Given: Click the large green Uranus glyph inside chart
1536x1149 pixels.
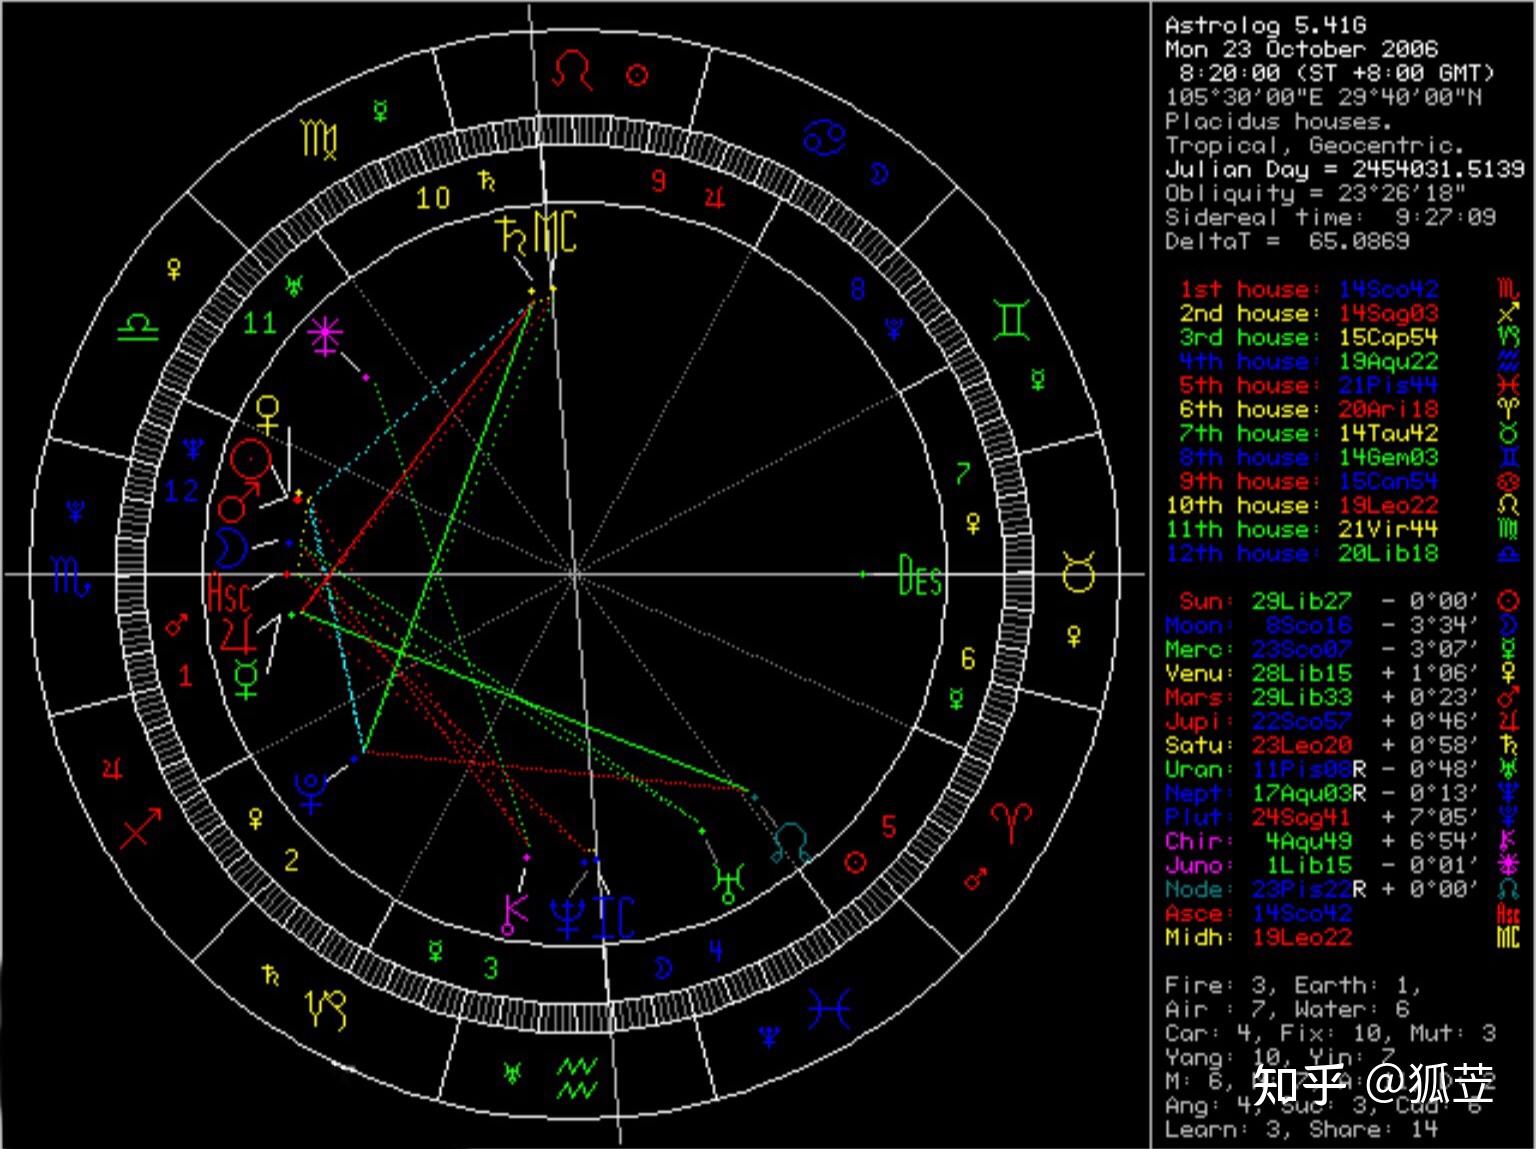Looking at the screenshot, I should 728,882.
